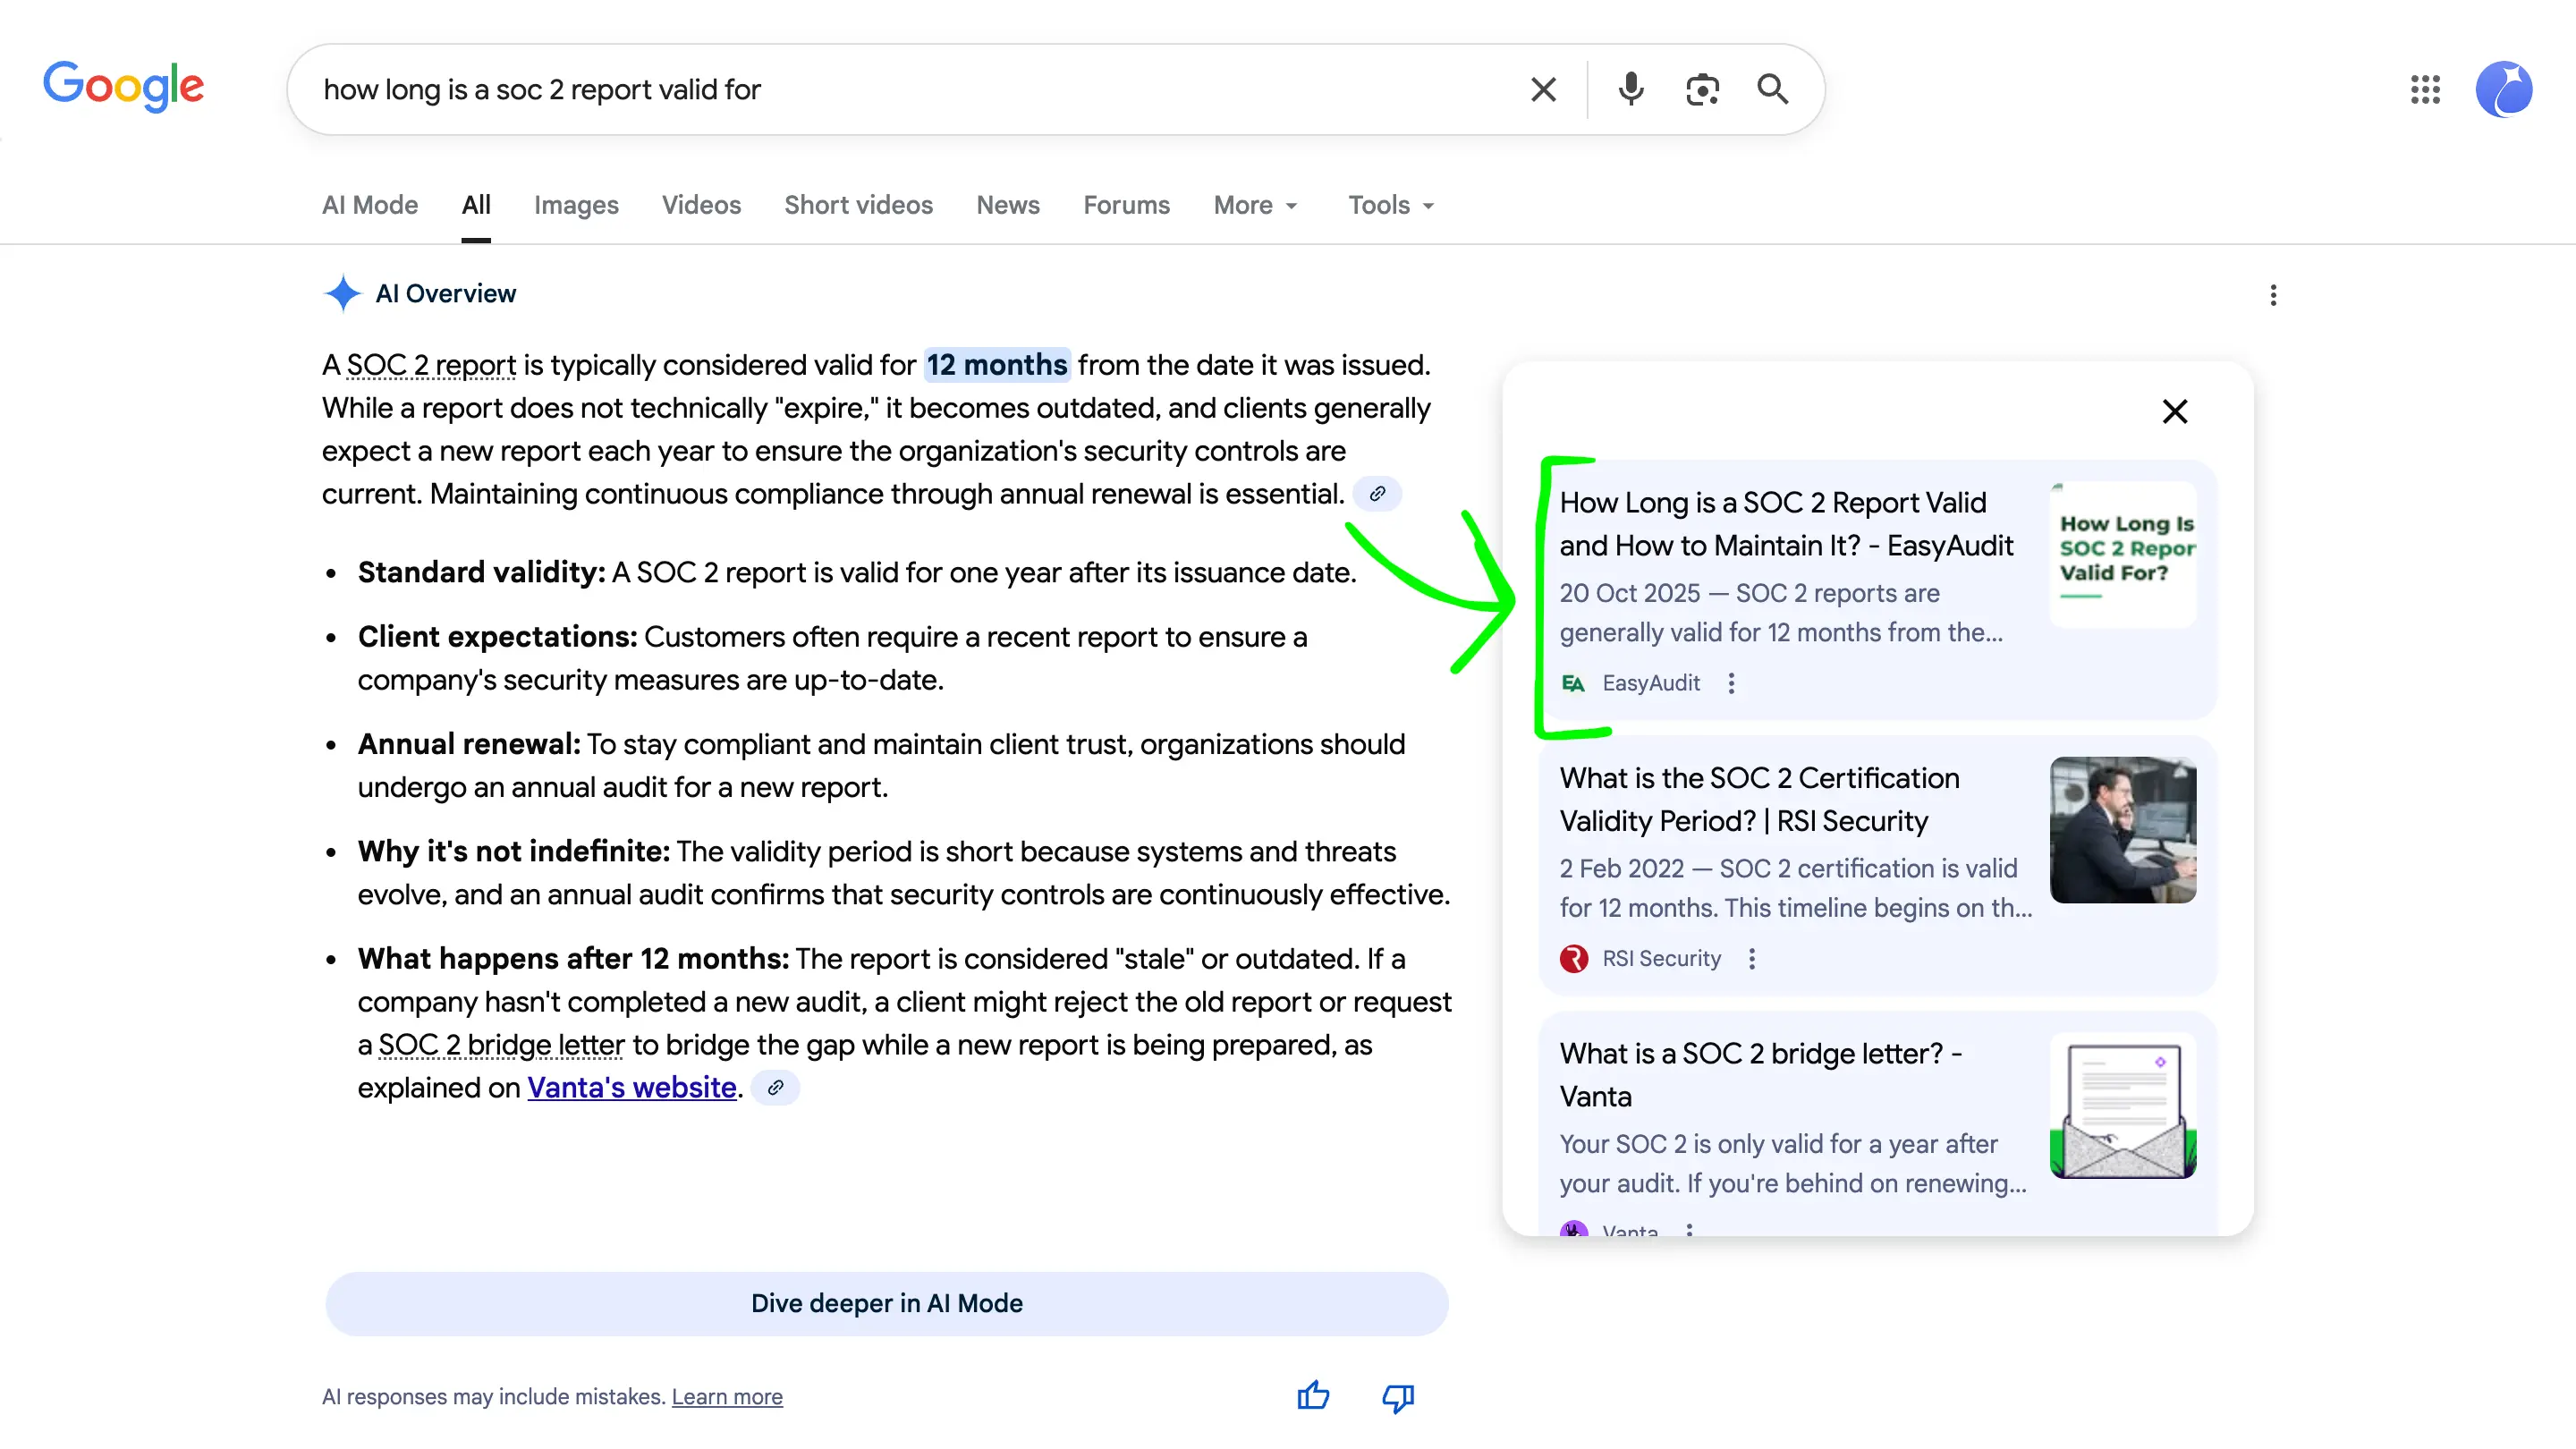
Task: Open RSI Security article thumbnail image
Action: [2122, 830]
